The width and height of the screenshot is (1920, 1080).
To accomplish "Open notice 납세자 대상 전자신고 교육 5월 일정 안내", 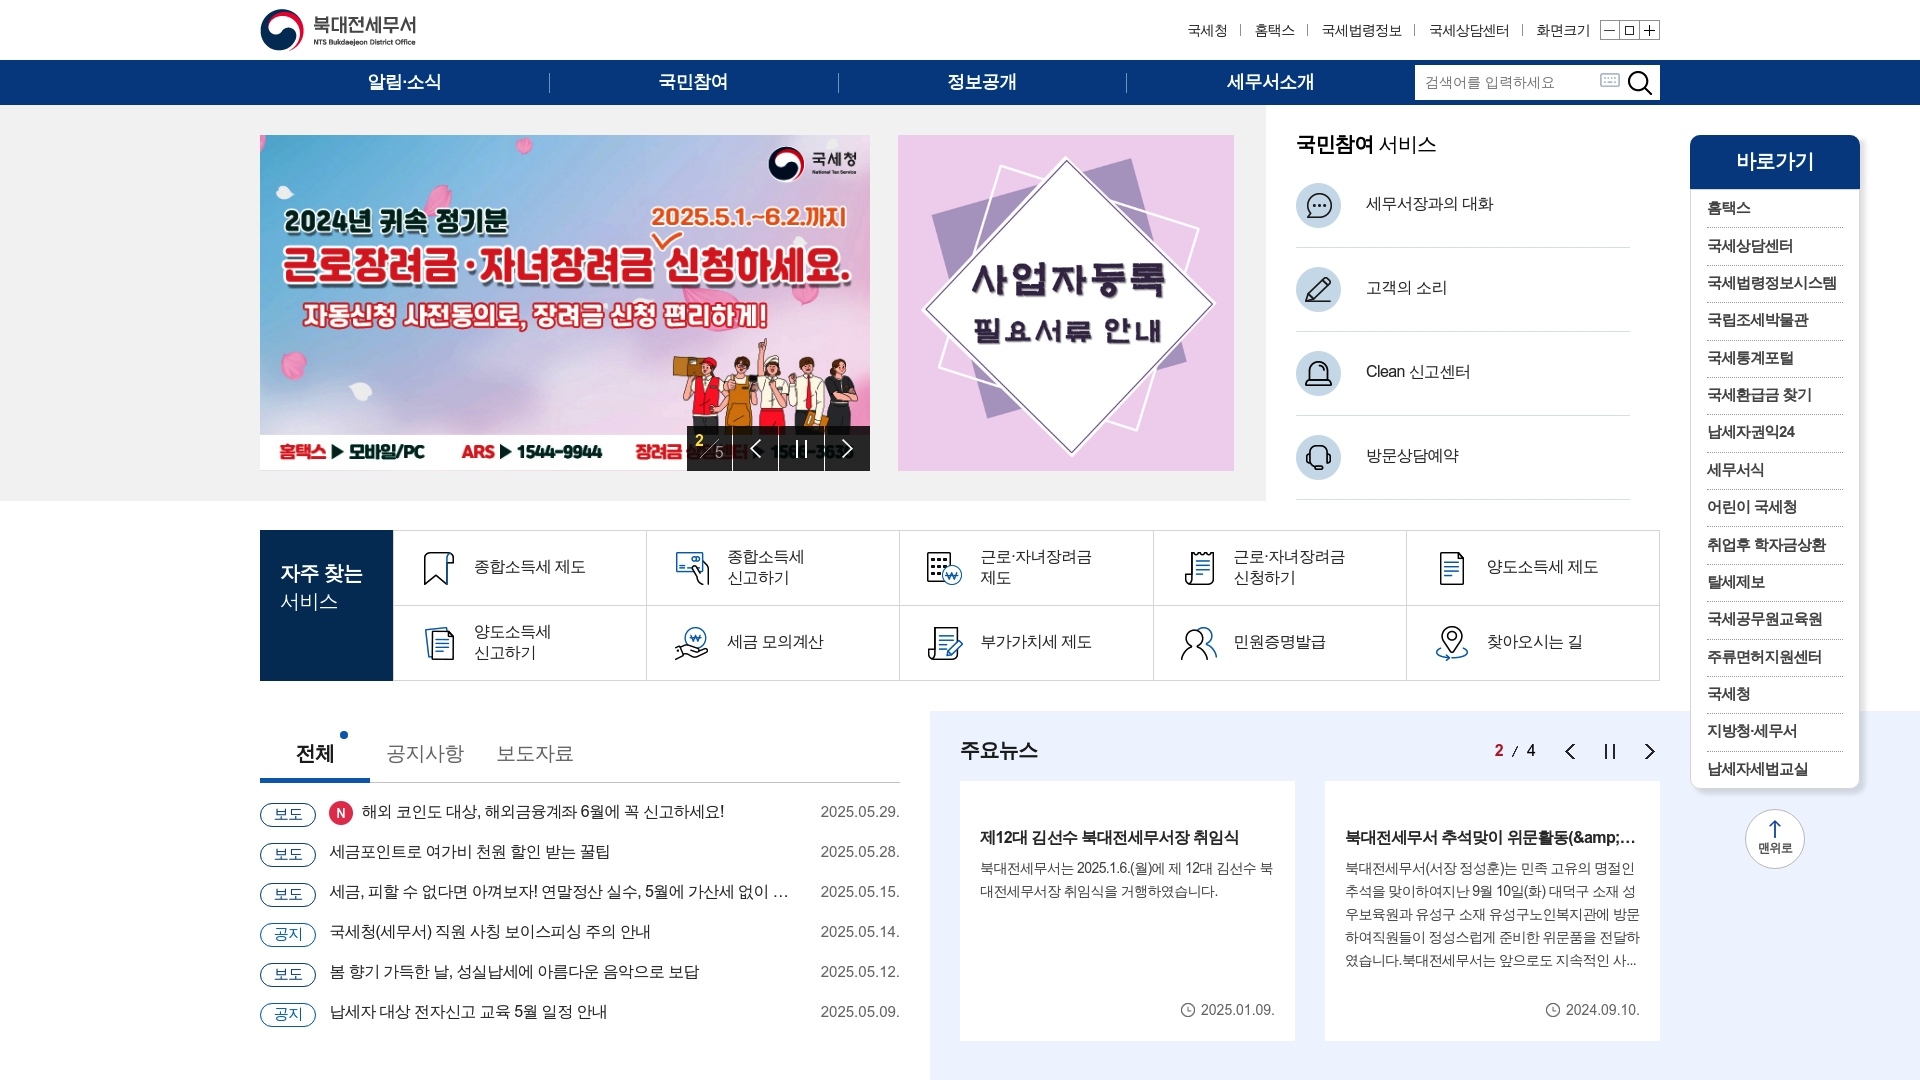I will pyautogui.click(x=468, y=1012).
